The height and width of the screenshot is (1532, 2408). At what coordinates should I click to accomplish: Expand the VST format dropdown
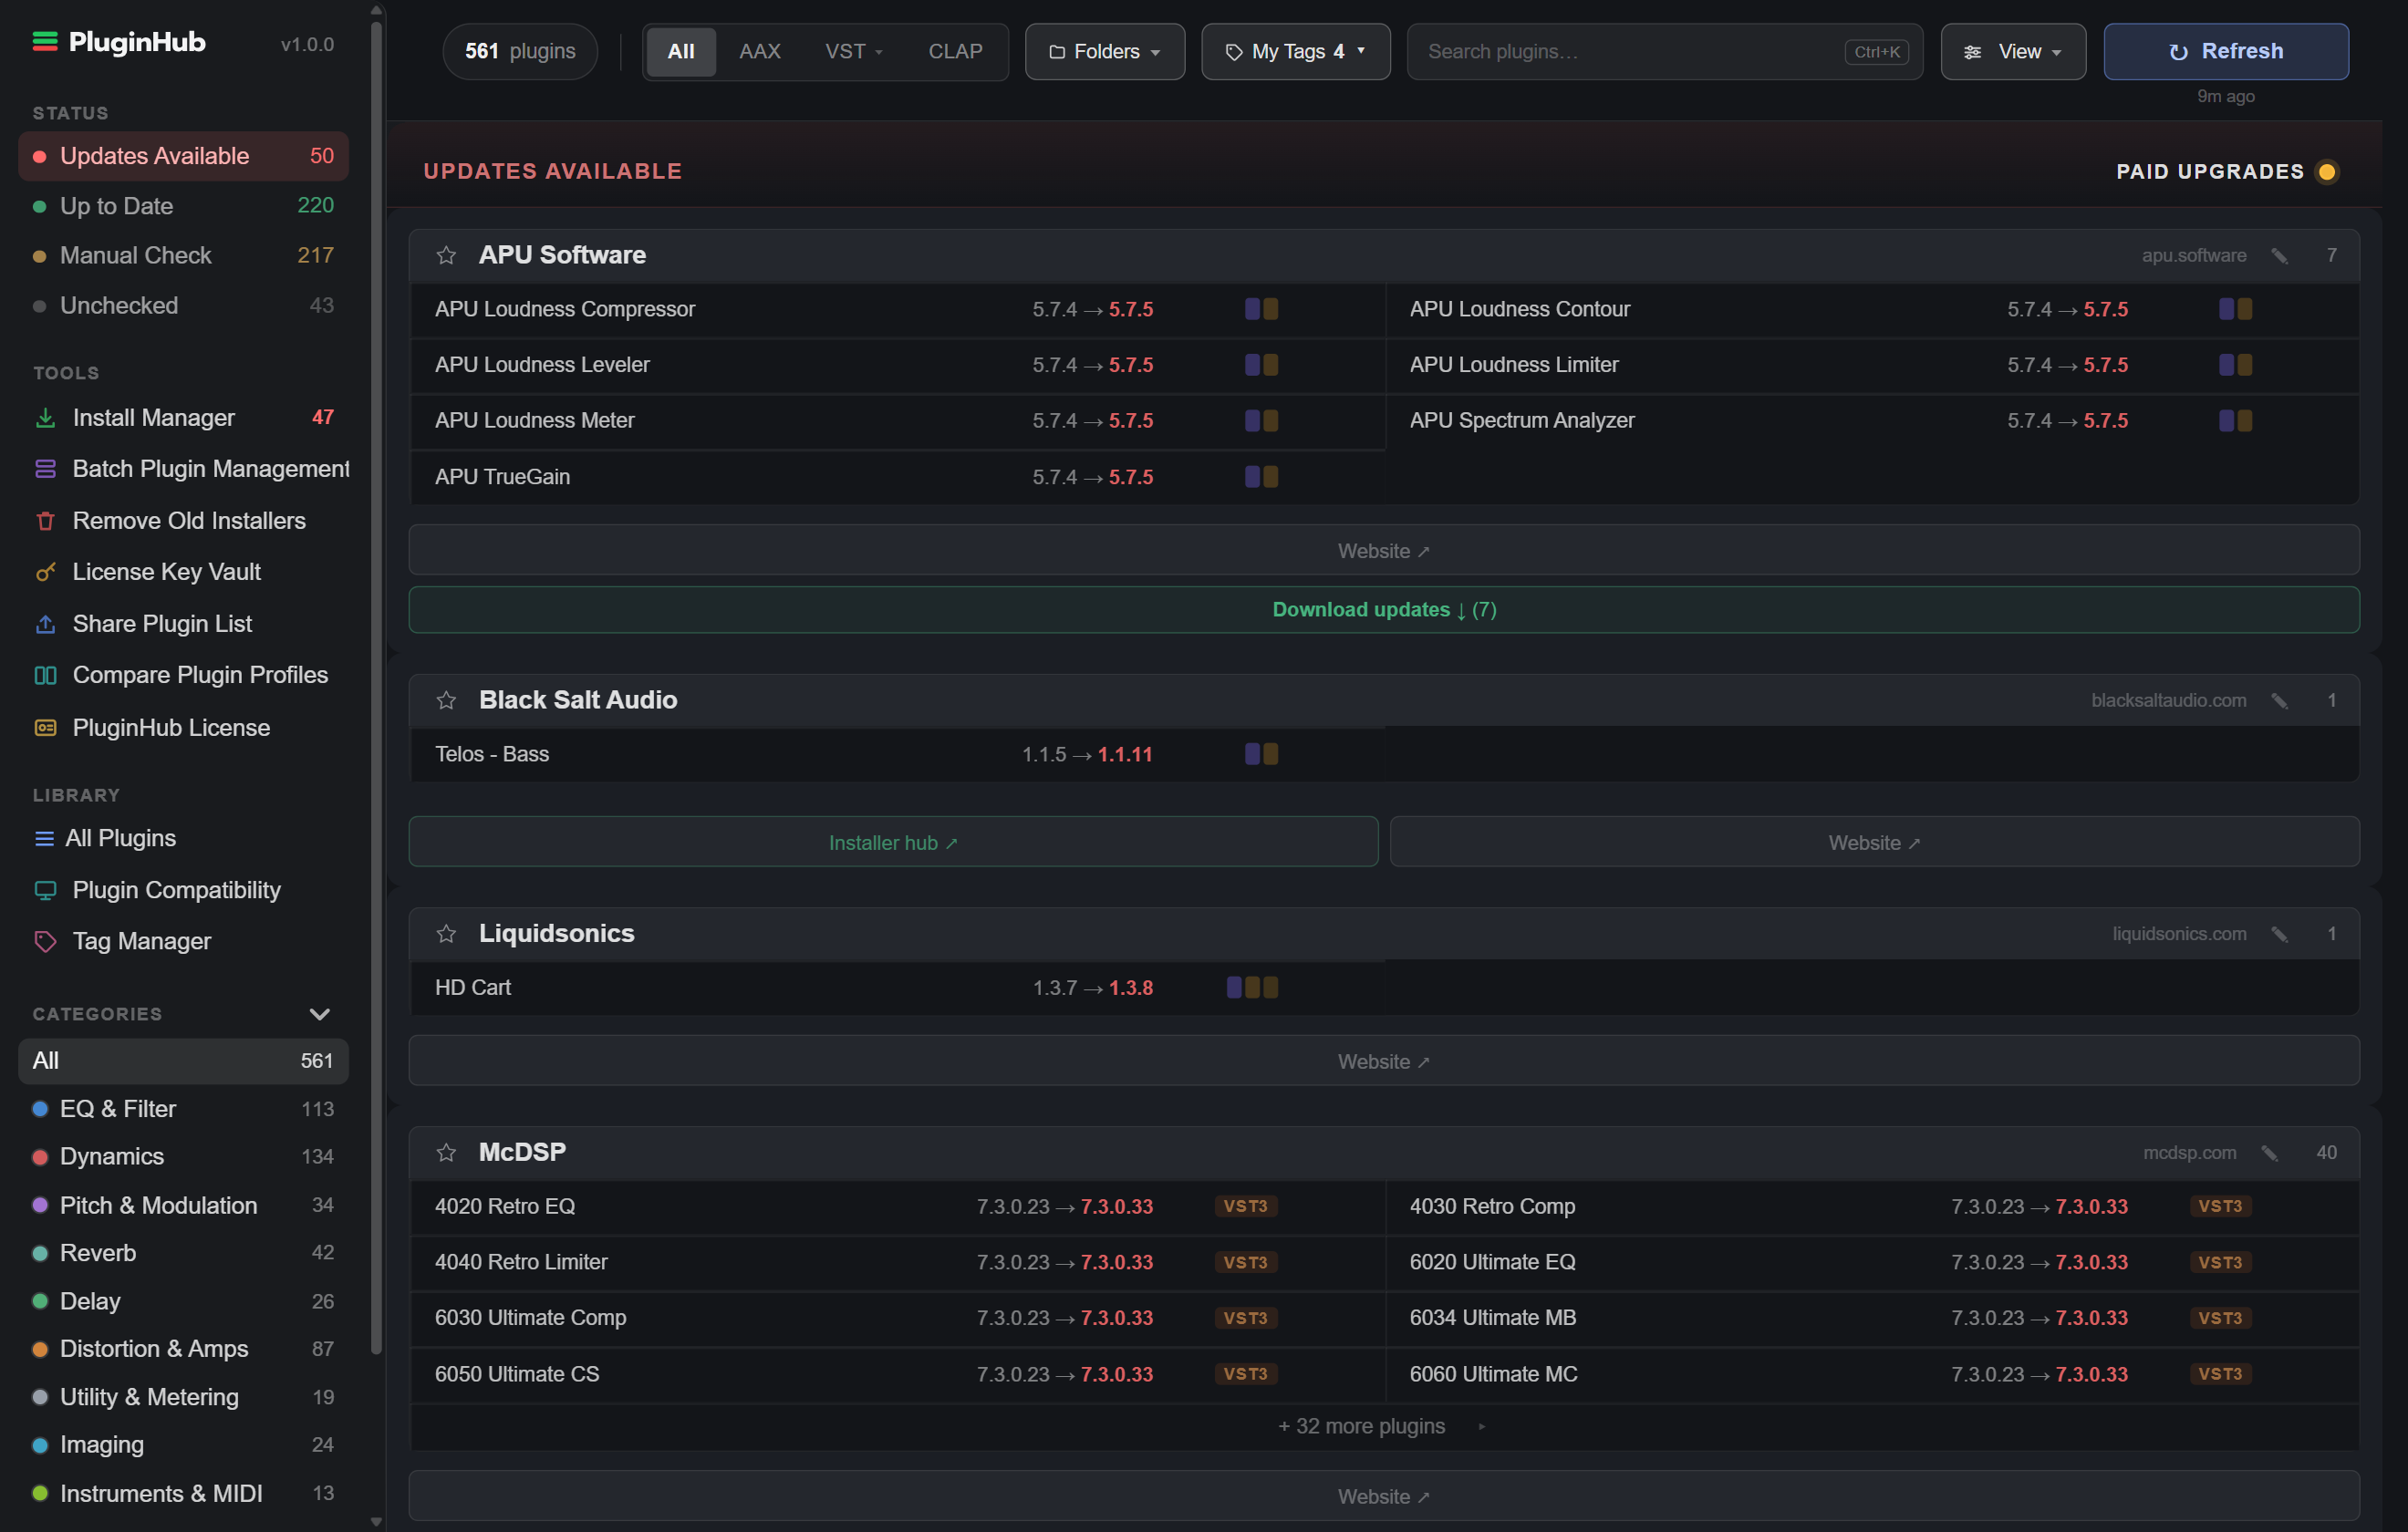click(853, 51)
